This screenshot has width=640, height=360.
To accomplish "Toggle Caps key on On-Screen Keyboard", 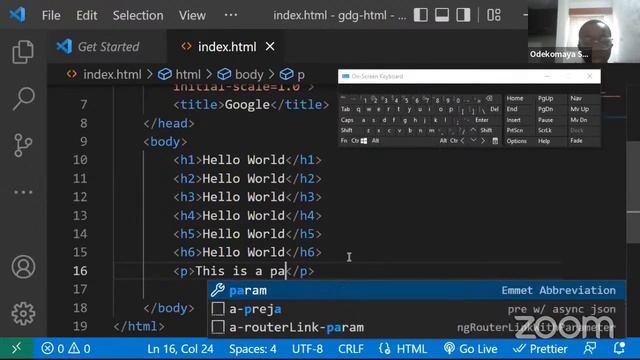I will [347, 120].
